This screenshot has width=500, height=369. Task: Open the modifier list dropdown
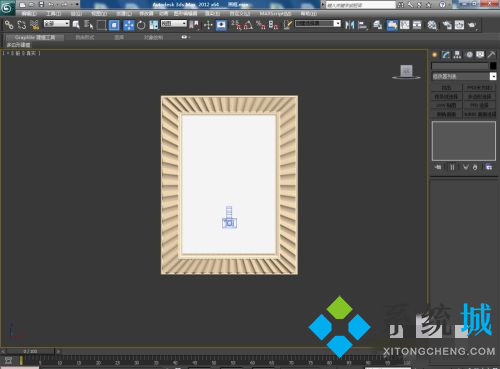[x=464, y=76]
